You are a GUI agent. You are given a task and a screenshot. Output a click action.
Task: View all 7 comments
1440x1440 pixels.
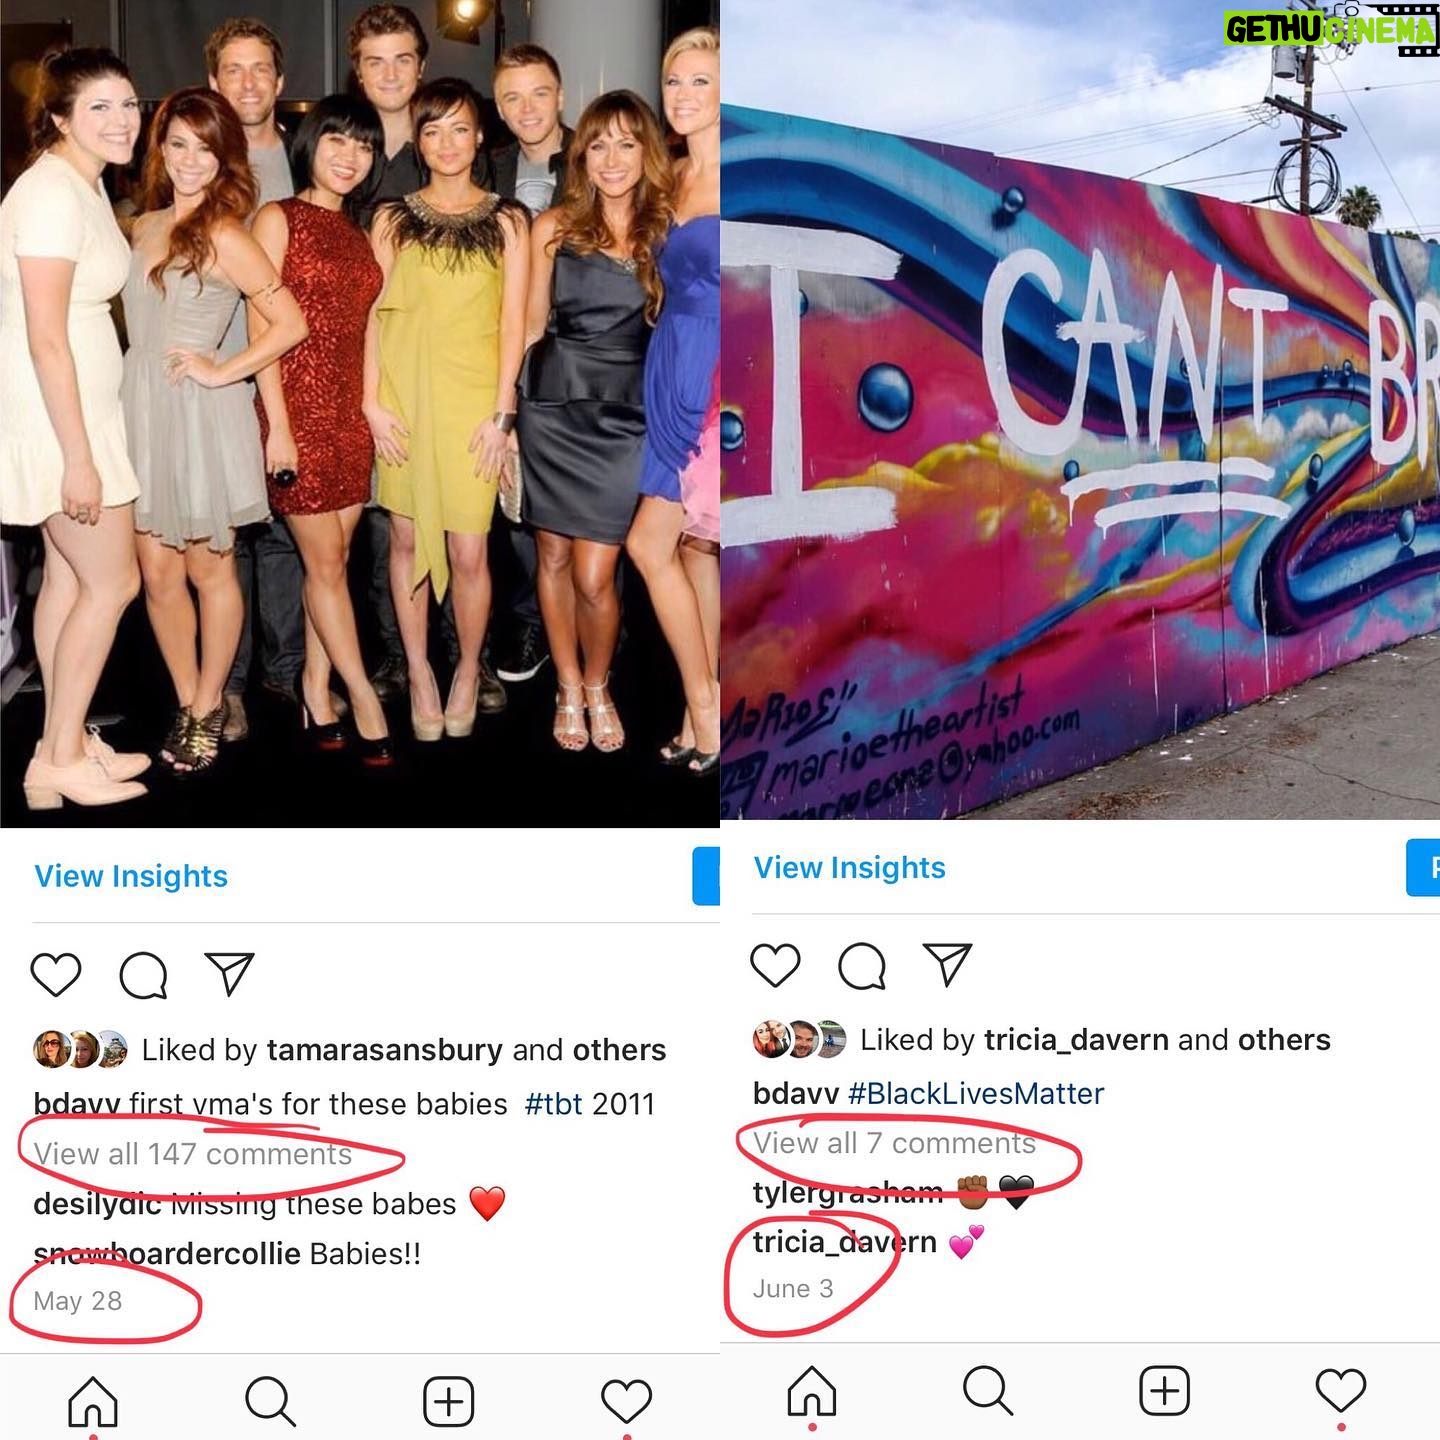[894, 1143]
